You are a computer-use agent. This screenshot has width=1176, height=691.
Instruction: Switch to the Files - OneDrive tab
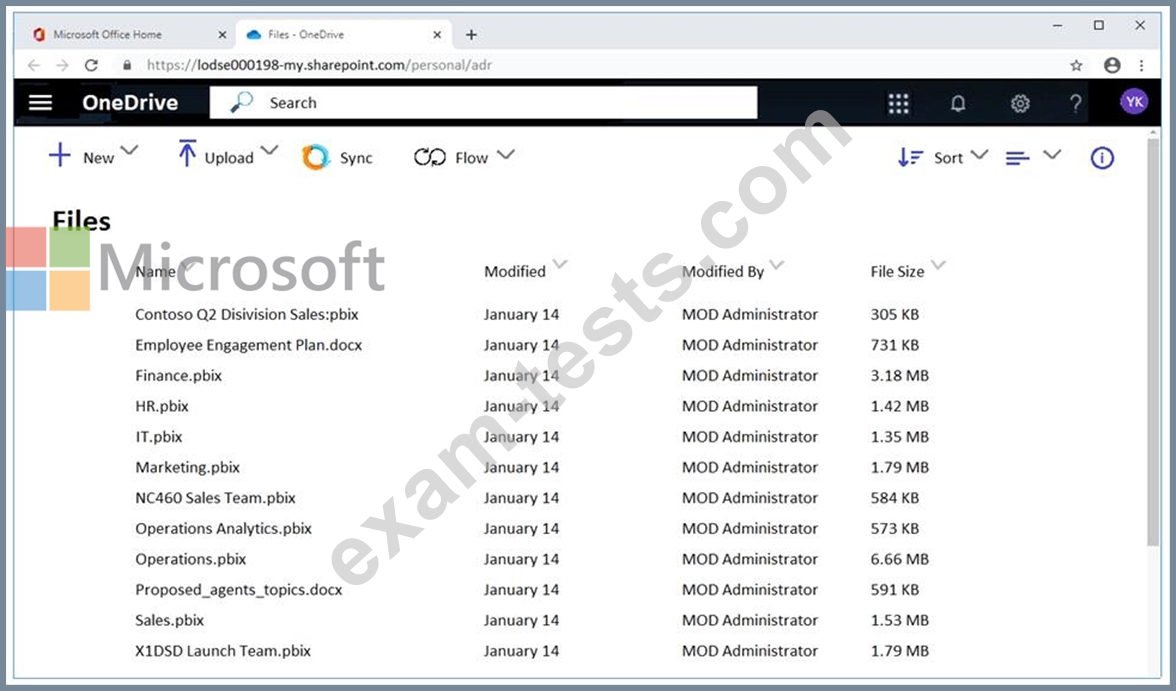(344, 35)
